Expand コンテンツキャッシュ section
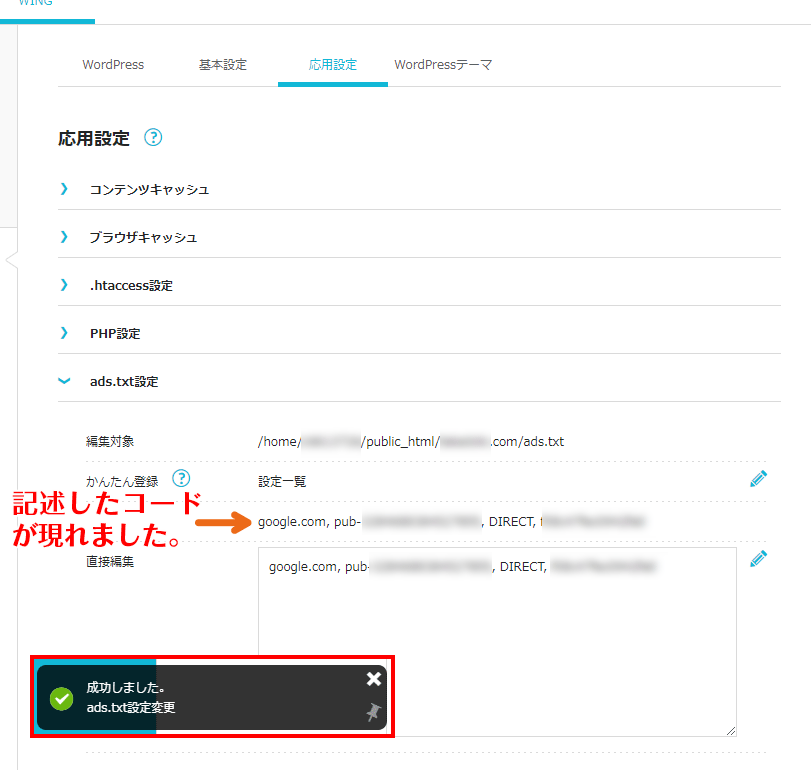The image size is (811, 770). (x=419, y=190)
